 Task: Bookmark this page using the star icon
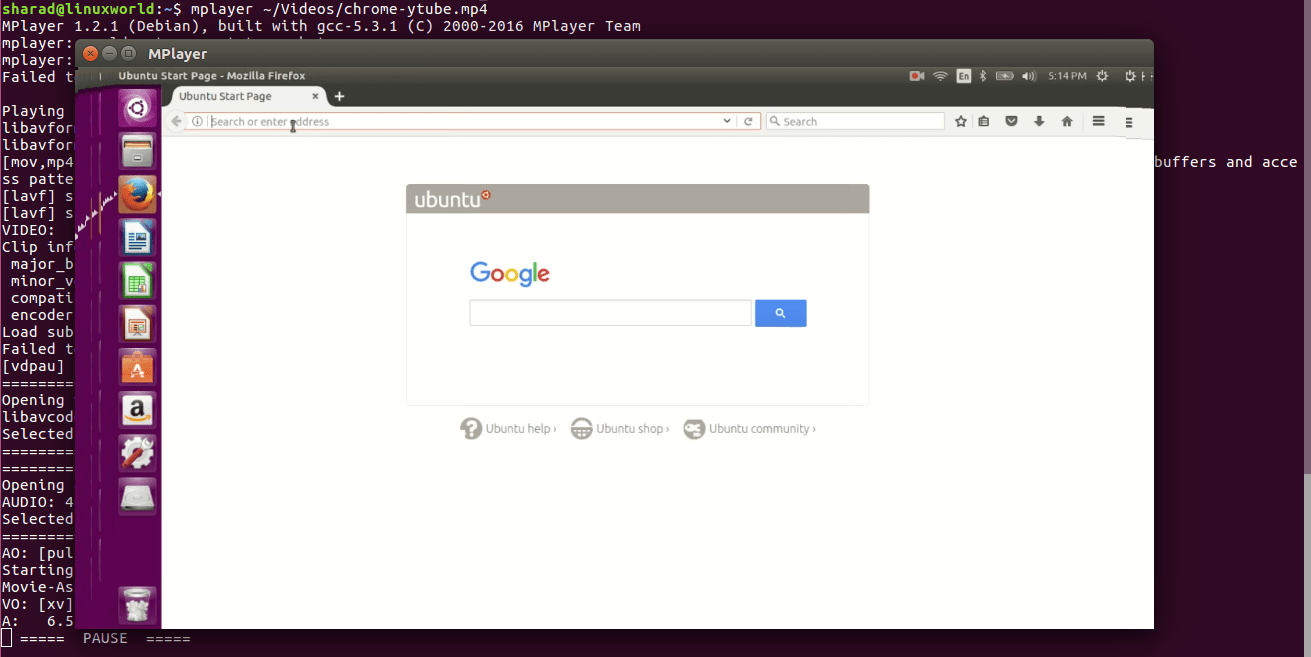point(961,121)
